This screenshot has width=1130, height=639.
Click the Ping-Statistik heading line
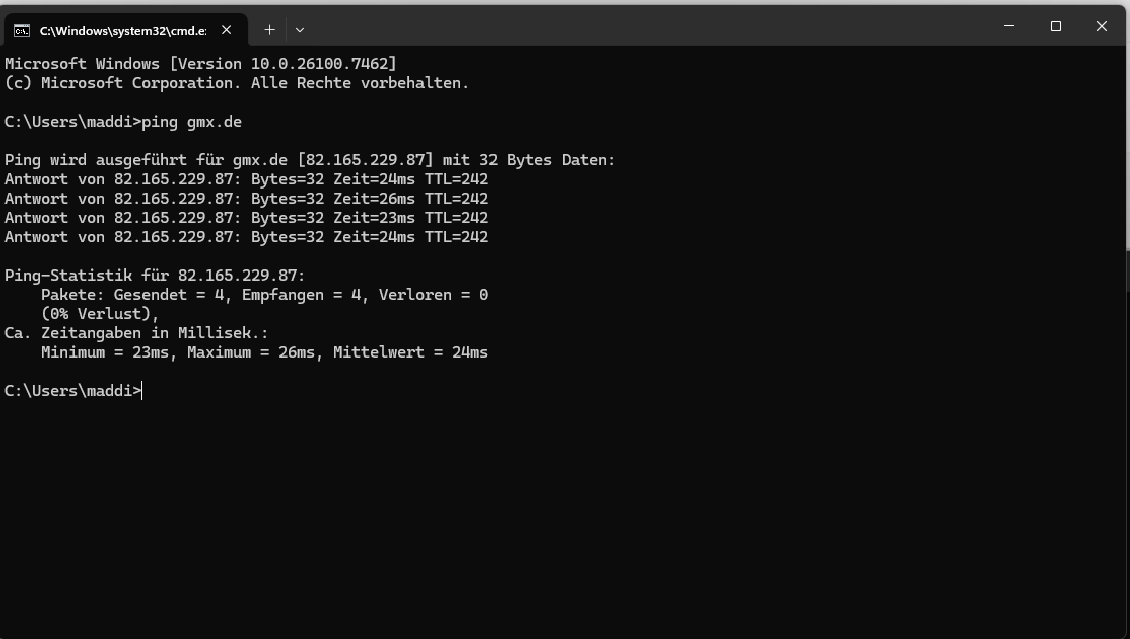click(155, 275)
